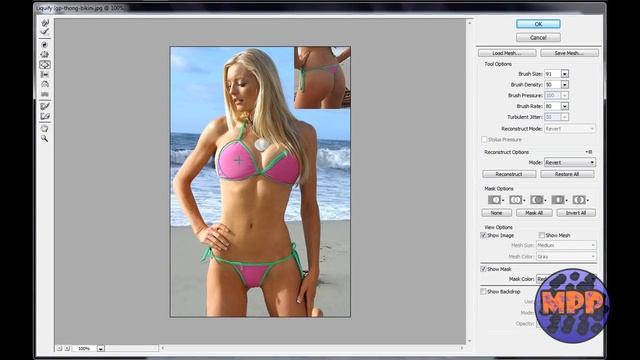The height and width of the screenshot is (360, 640).
Task: Click the zoom out minus button
Action: click(x=60, y=348)
